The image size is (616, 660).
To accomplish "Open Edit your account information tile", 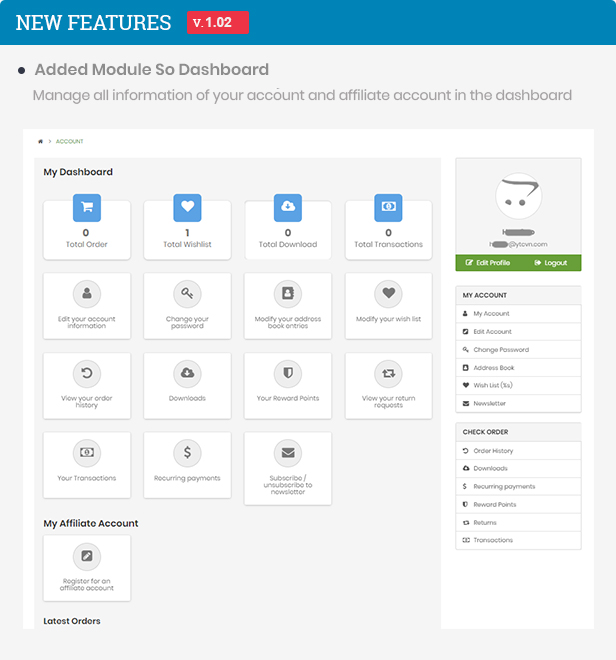I will [87, 303].
